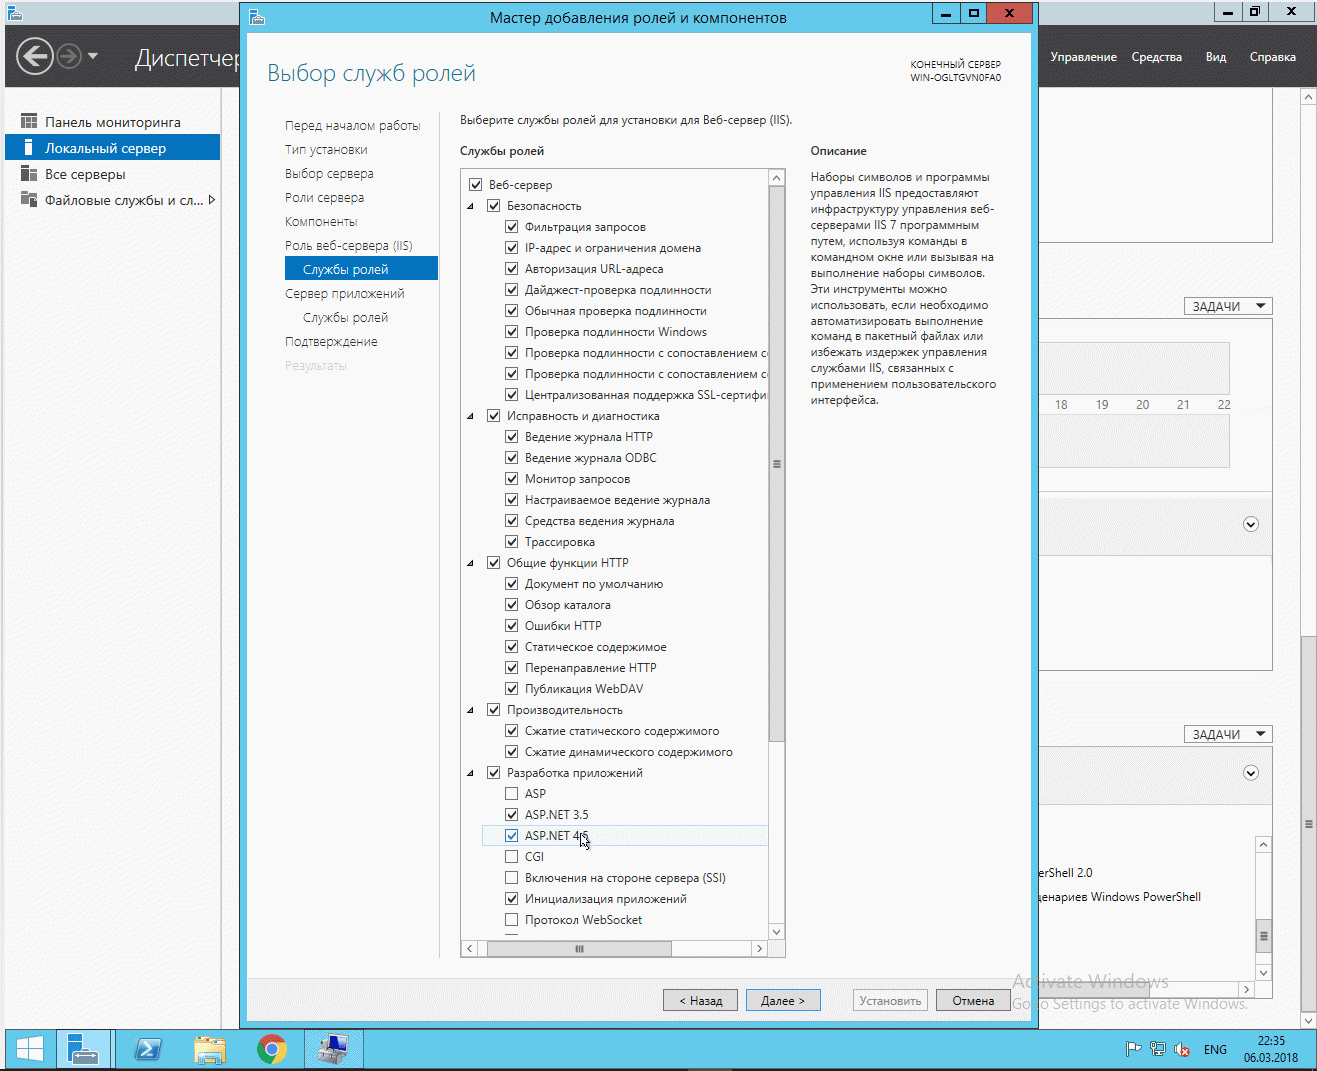Open the network tray icon
Viewport: 1317px width, 1071px height.
tap(1158, 1050)
